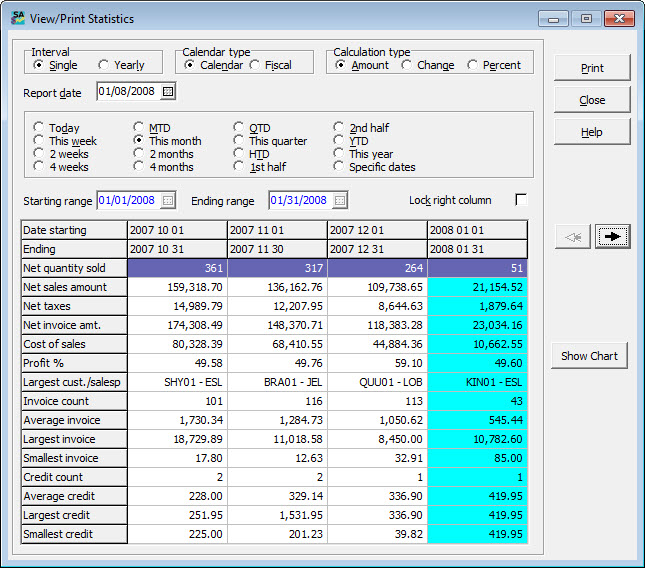645x568 pixels.
Task: Click into the Report date field
Action: click(128, 93)
